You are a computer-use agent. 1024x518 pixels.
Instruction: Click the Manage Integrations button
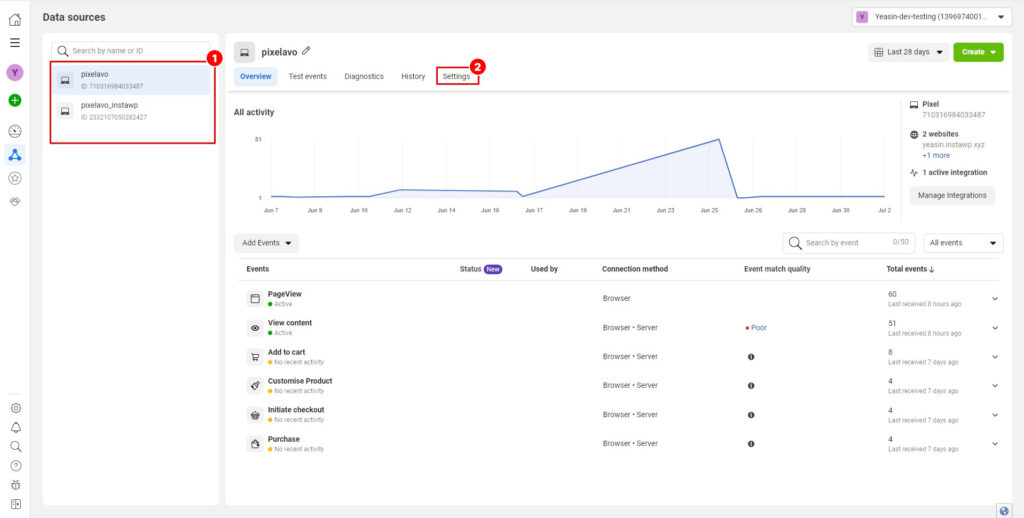click(x=951, y=196)
